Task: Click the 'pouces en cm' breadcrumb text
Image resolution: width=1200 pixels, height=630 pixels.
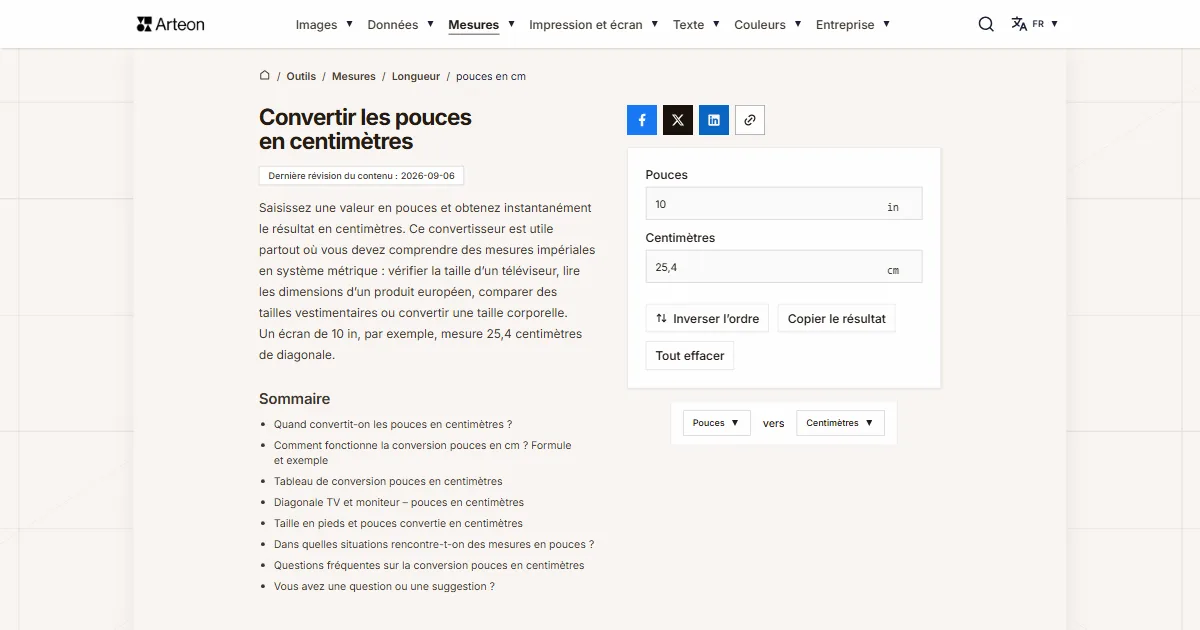Action: point(491,76)
